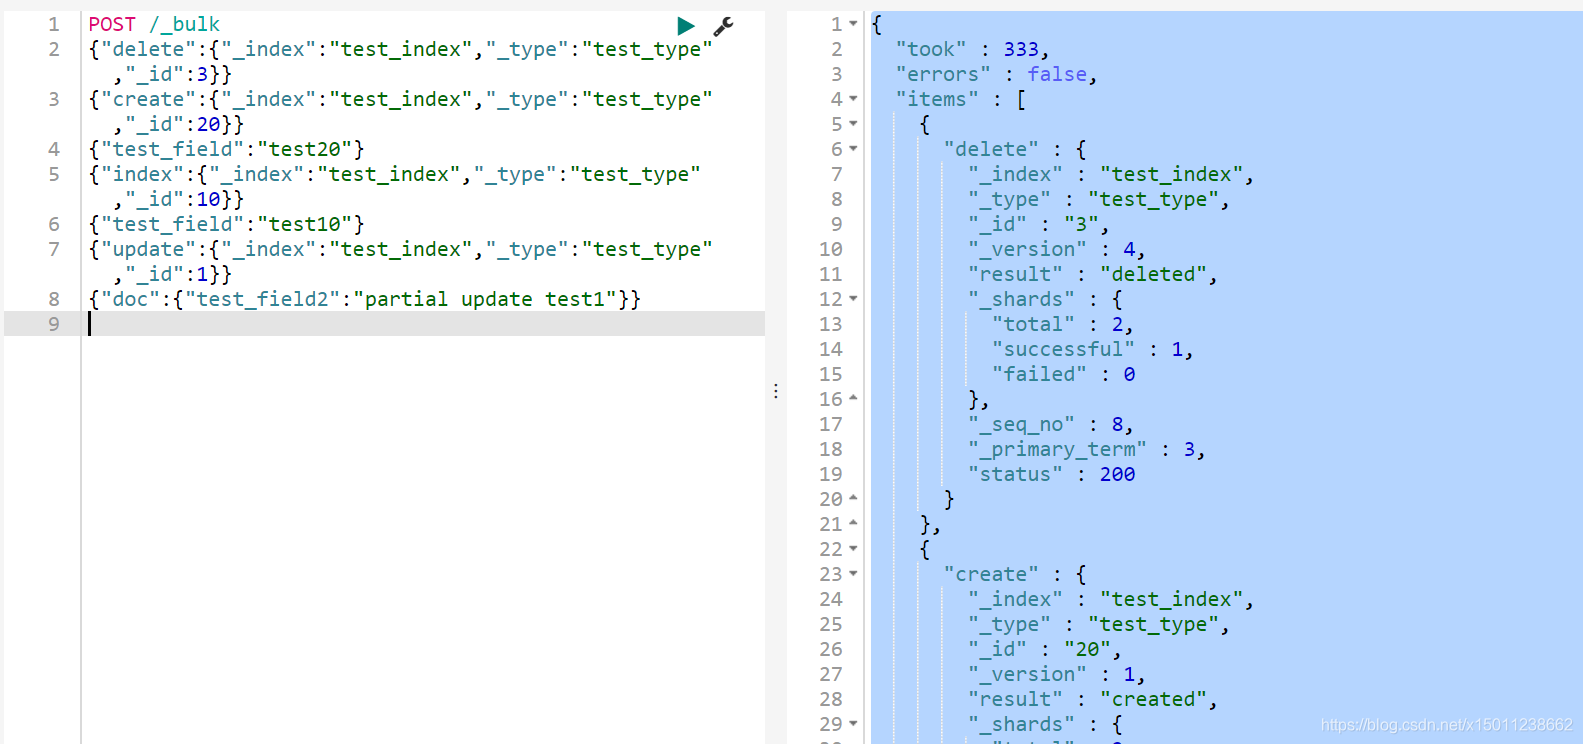This screenshot has width=1583, height=744.
Task: Click the "successful" : 1 response line
Action: (1092, 349)
